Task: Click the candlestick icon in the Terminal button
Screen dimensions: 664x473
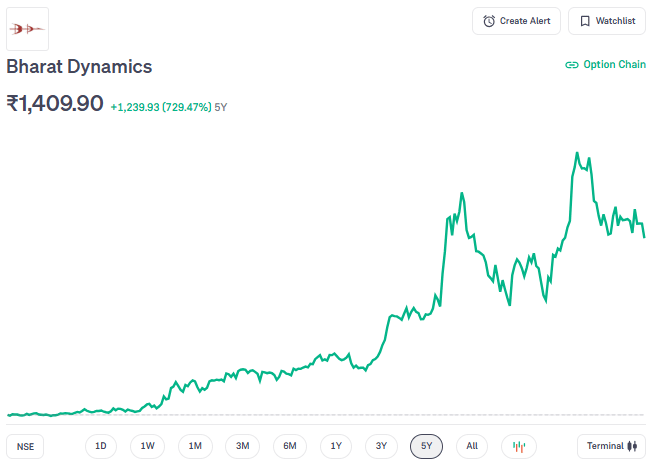Action: [x=633, y=446]
